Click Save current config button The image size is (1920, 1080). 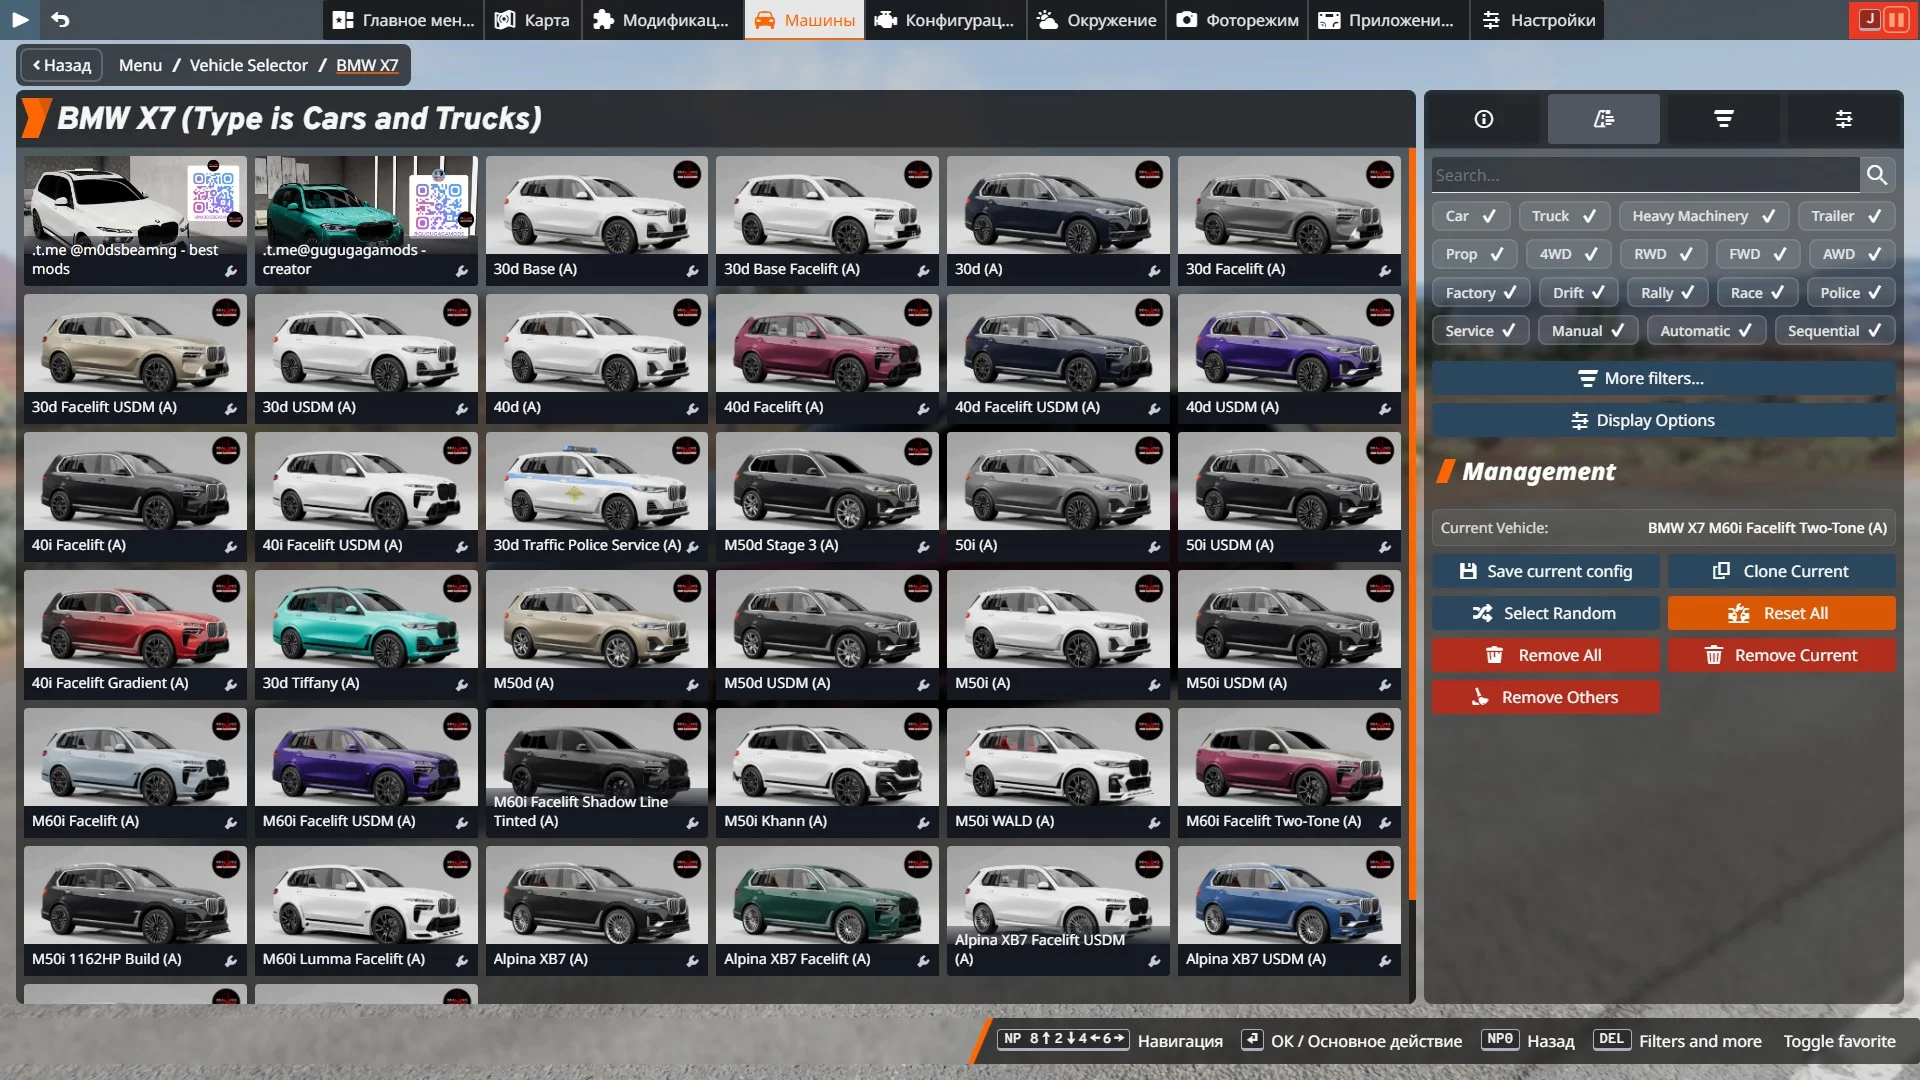[x=1545, y=572]
